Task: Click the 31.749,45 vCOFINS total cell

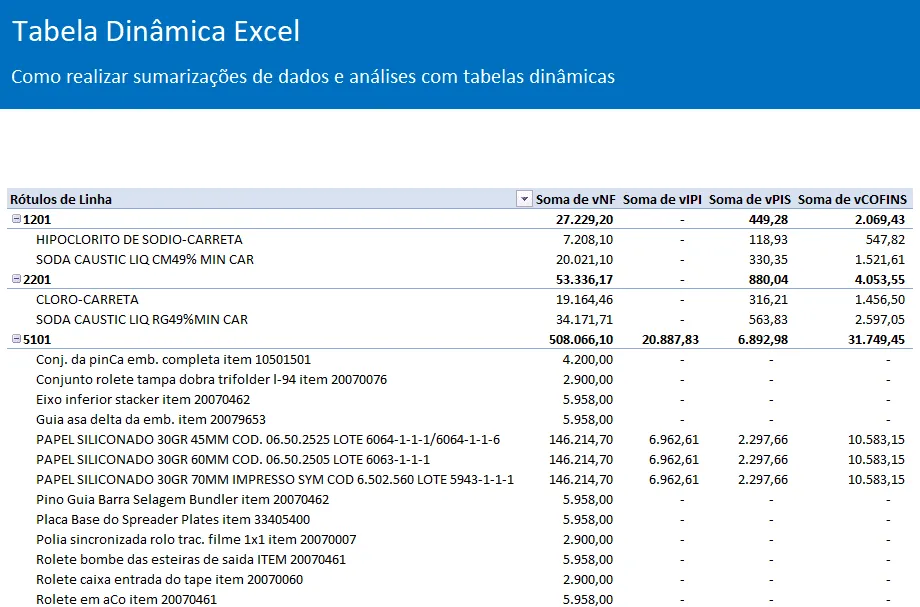Action: point(876,339)
